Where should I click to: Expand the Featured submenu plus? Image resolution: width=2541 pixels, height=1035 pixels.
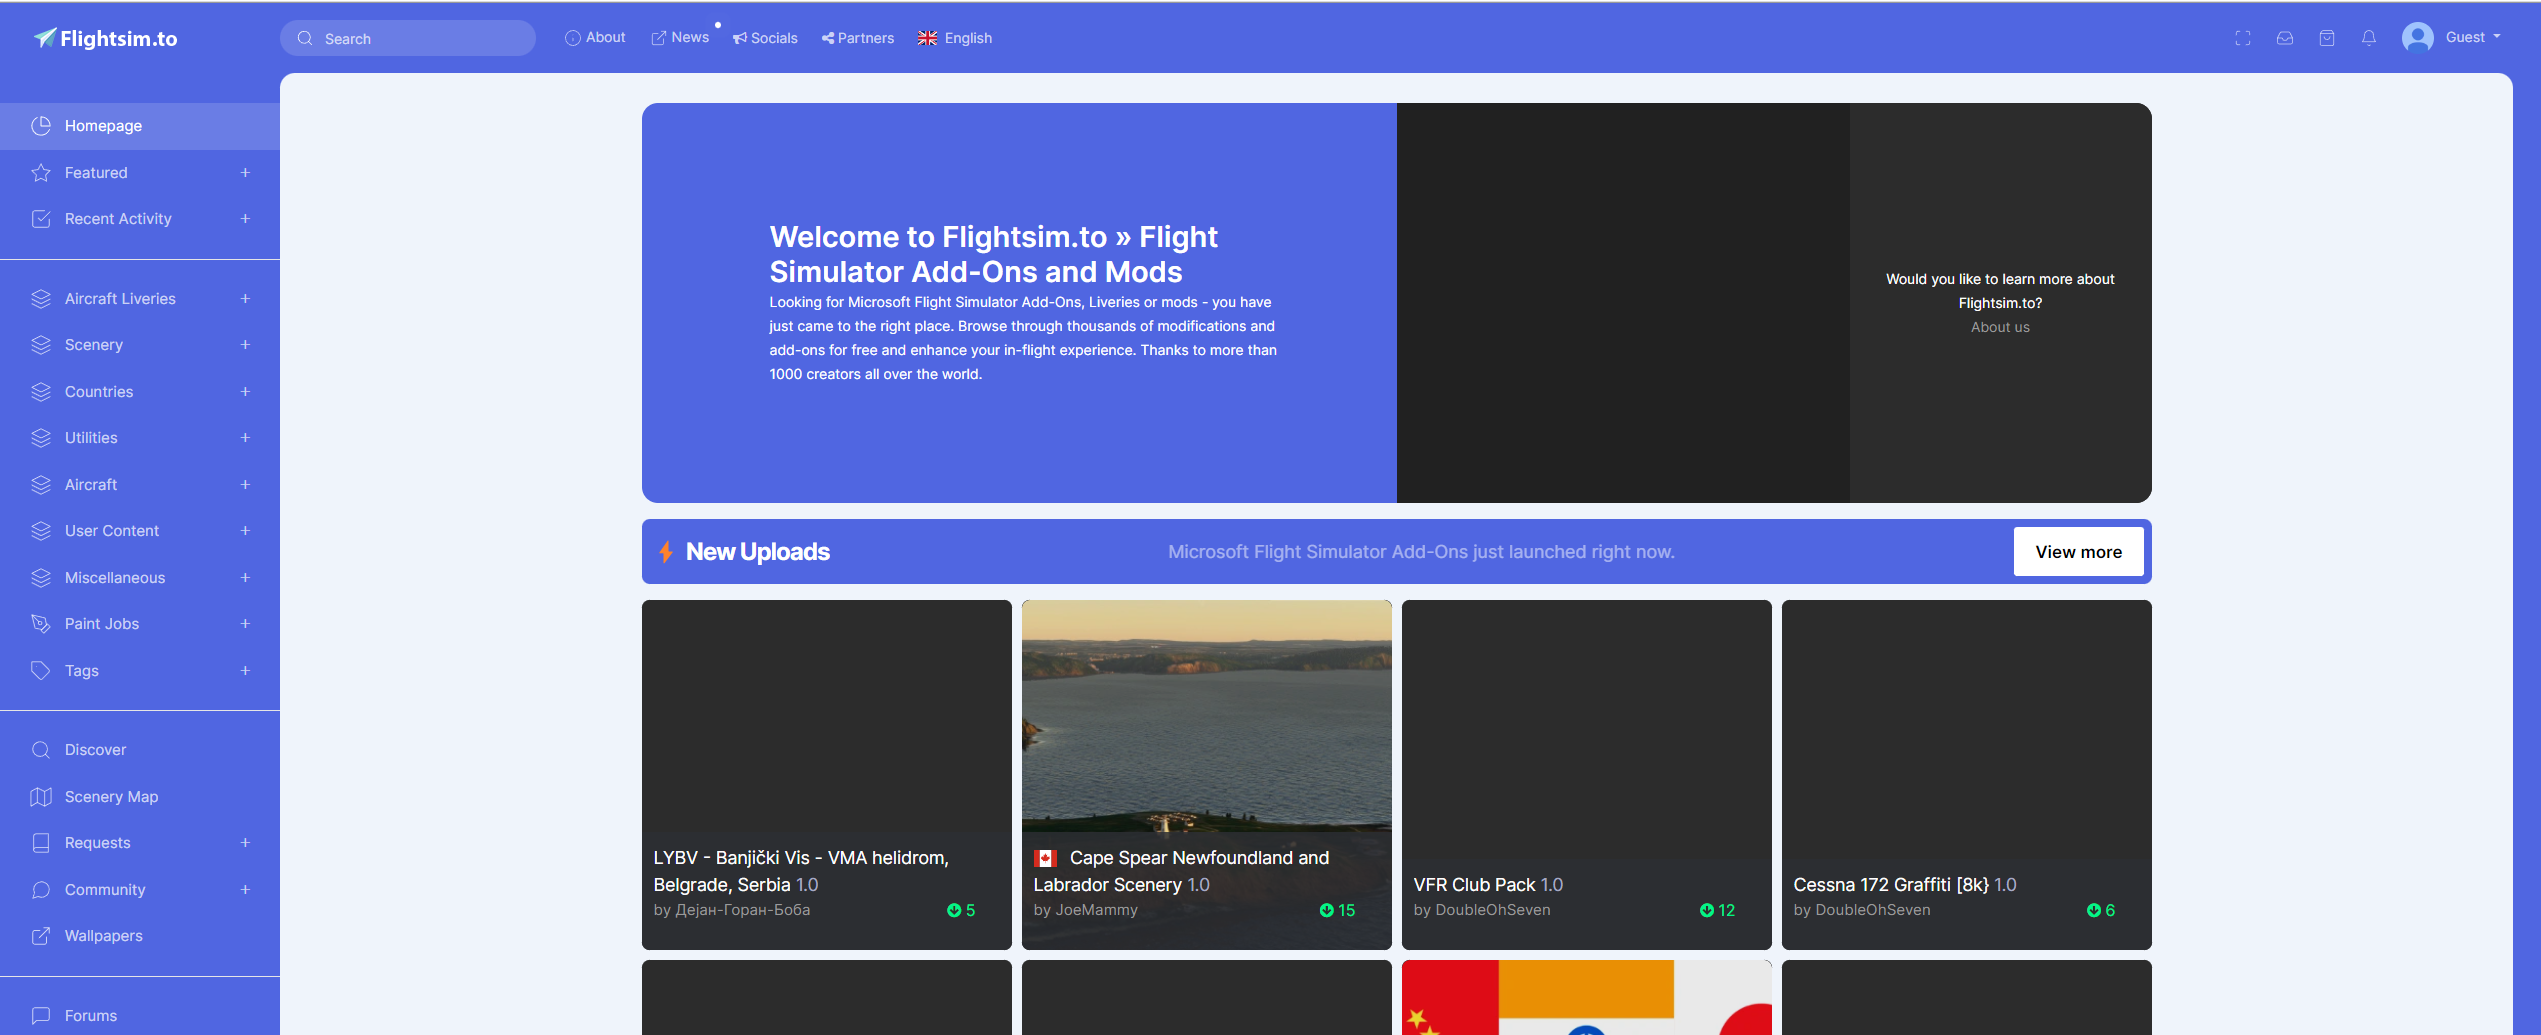245,173
